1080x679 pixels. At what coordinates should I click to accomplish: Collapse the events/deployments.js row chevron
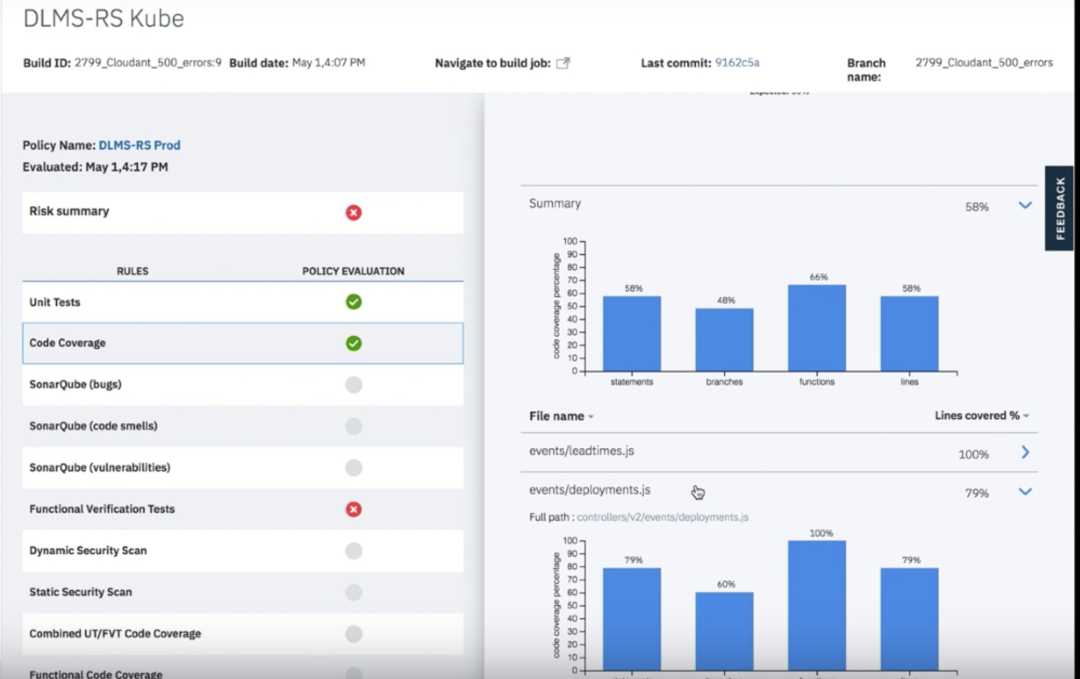point(1024,492)
